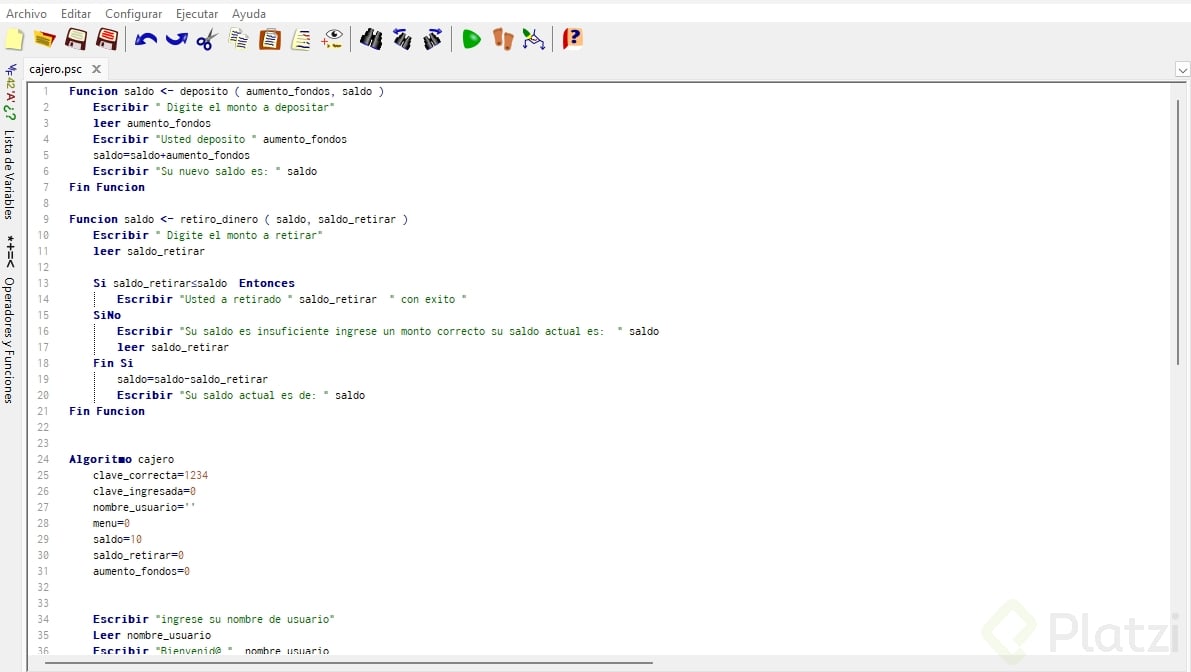Close the cajero.psc tab

click(x=96, y=69)
